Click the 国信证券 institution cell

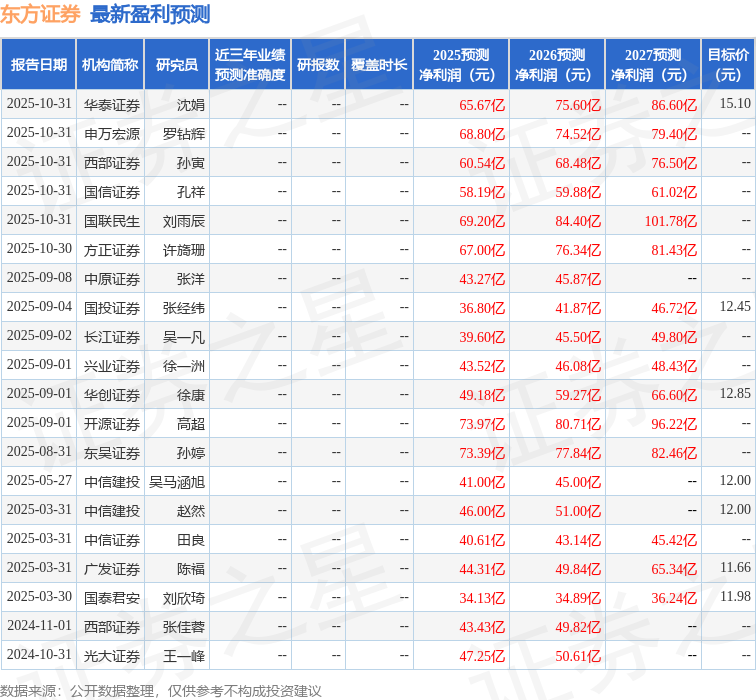click(112, 192)
